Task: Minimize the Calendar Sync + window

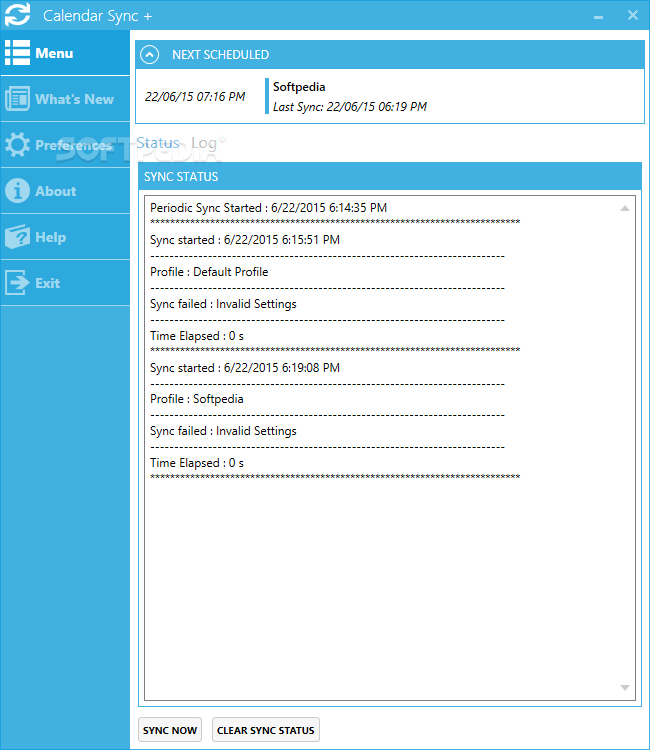Action: click(x=598, y=16)
